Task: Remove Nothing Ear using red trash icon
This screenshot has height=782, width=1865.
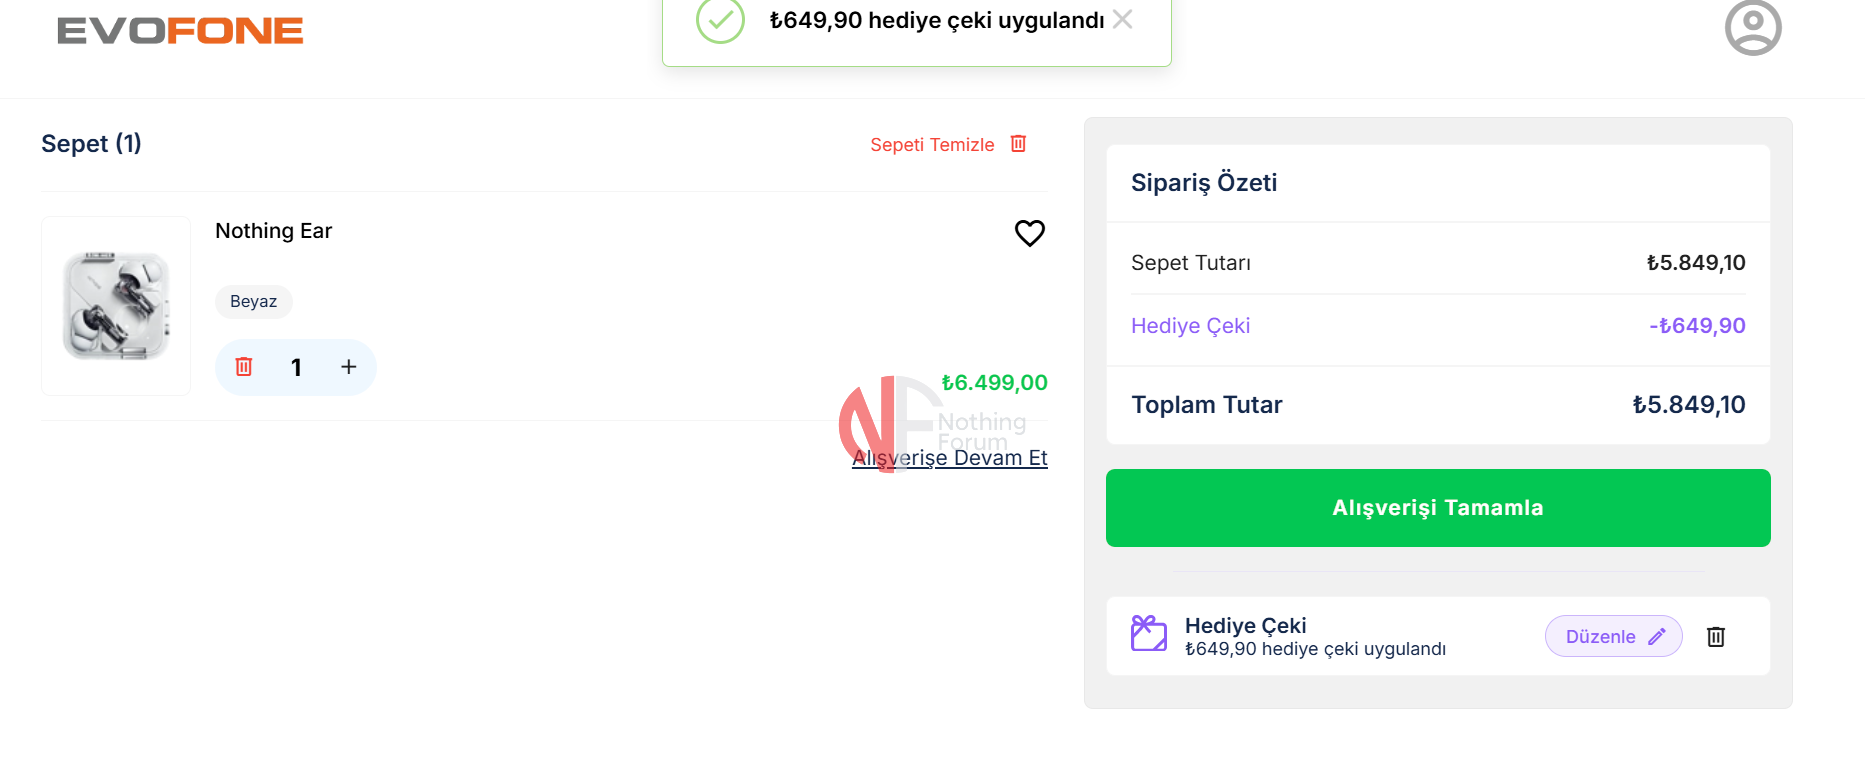Action: click(244, 367)
